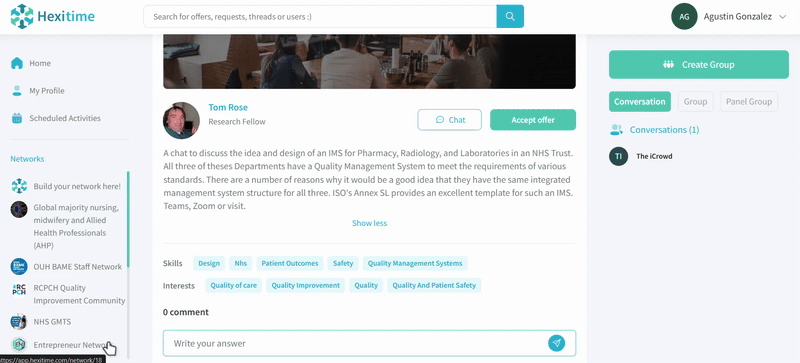Send the answer with paper plane icon
Screen dimensions: 800x363
tap(557, 343)
